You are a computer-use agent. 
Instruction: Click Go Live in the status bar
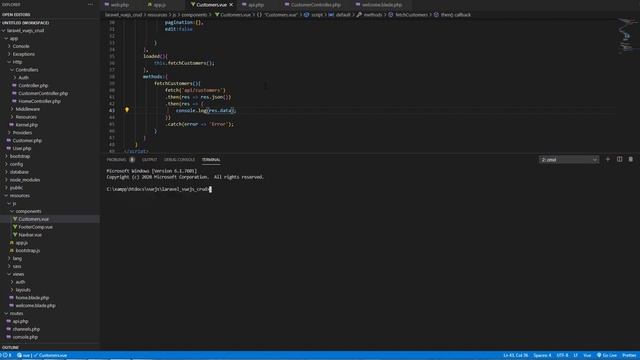pos(607,355)
